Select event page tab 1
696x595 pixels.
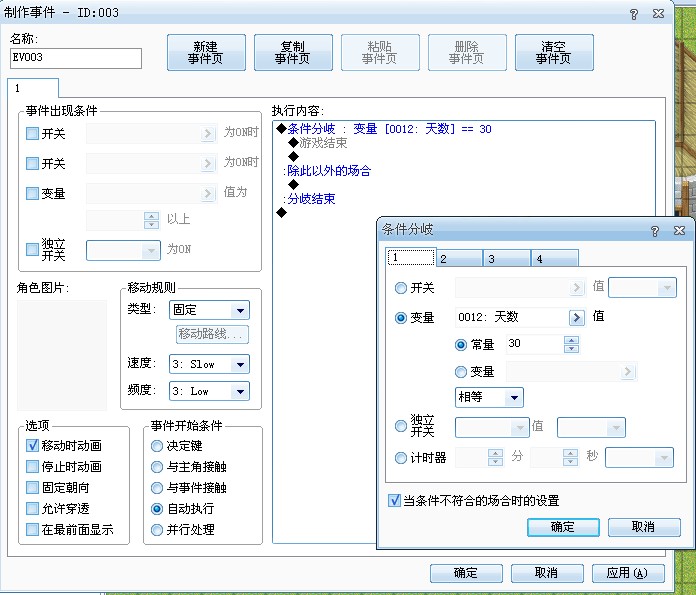click(33, 88)
